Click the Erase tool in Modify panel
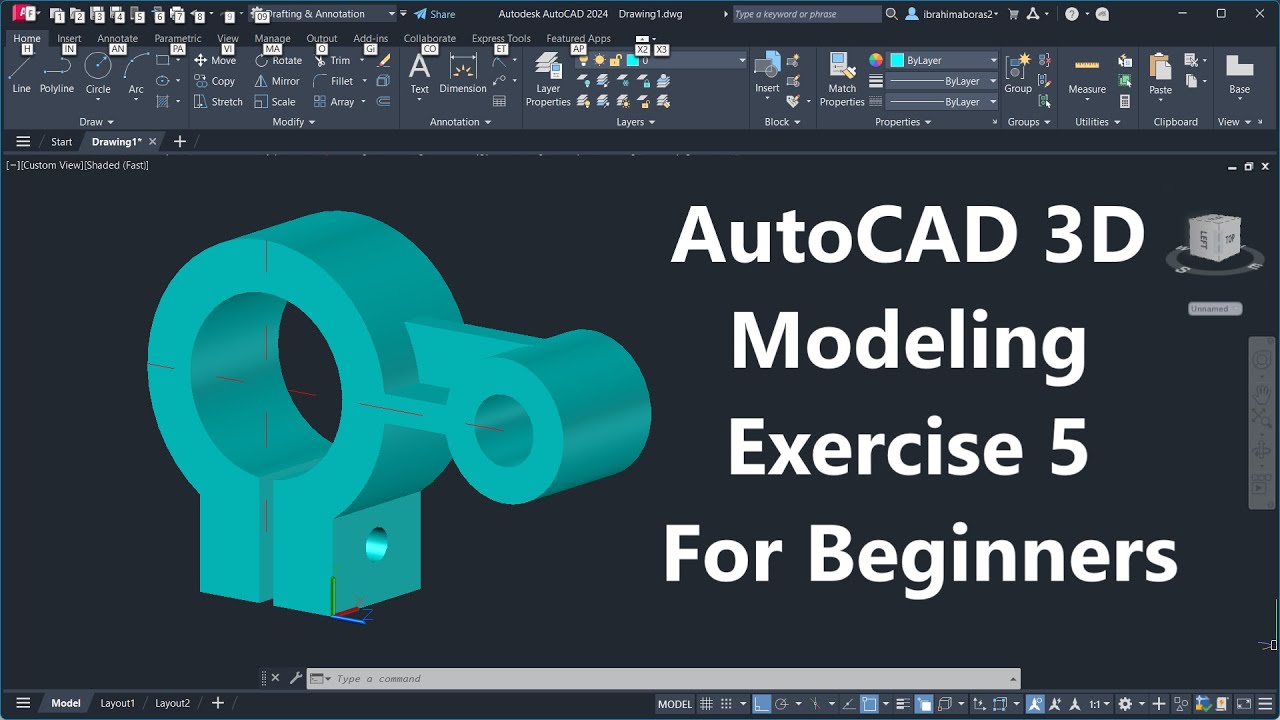1280x720 pixels. point(383,60)
